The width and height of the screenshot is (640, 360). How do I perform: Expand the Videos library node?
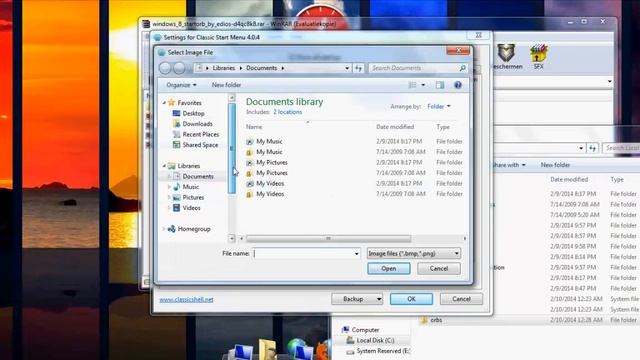click(169, 208)
